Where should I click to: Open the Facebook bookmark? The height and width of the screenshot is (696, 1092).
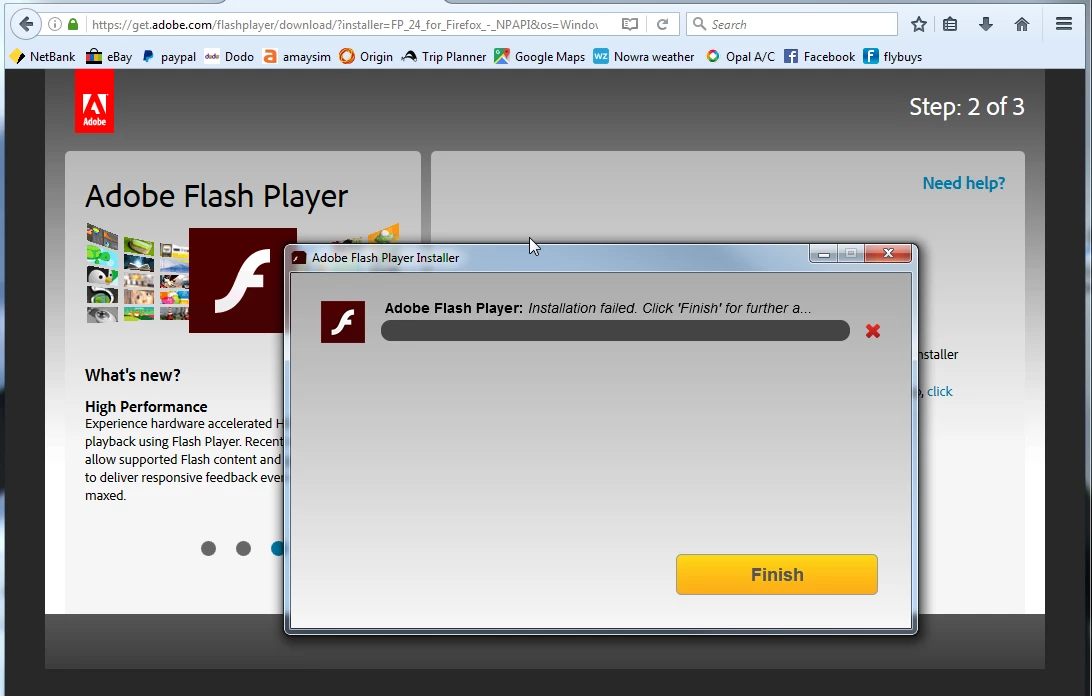[820, 56]
